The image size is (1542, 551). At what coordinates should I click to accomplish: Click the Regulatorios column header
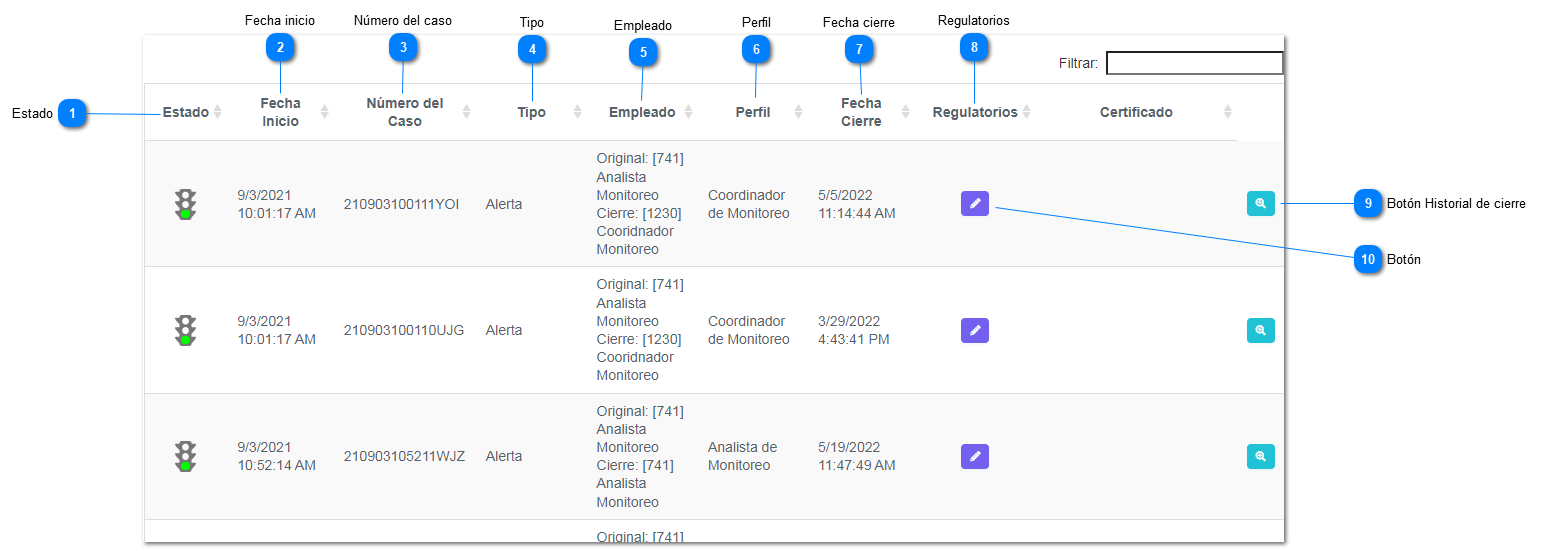click(975, 112)
